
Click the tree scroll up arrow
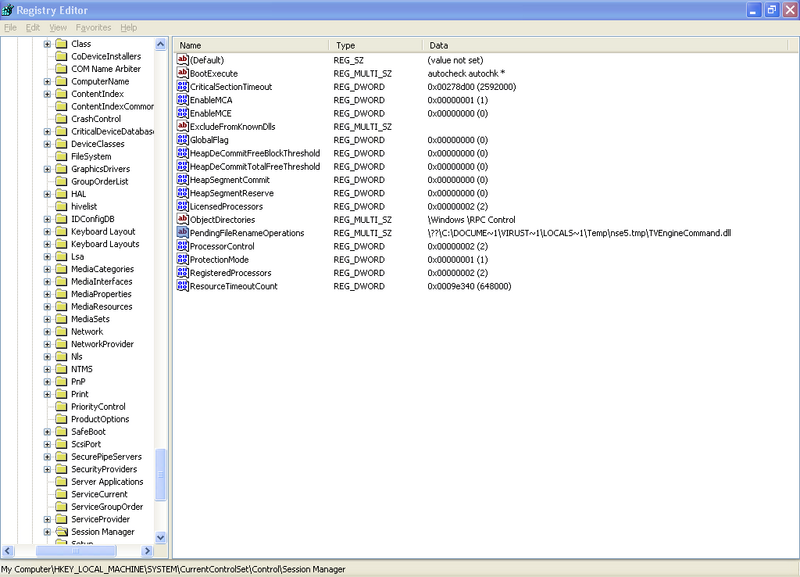point(161,44)
